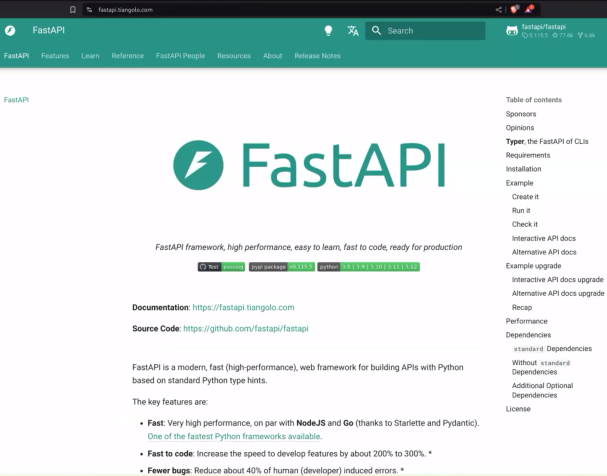Click the FastAPI site title in header

48,30
